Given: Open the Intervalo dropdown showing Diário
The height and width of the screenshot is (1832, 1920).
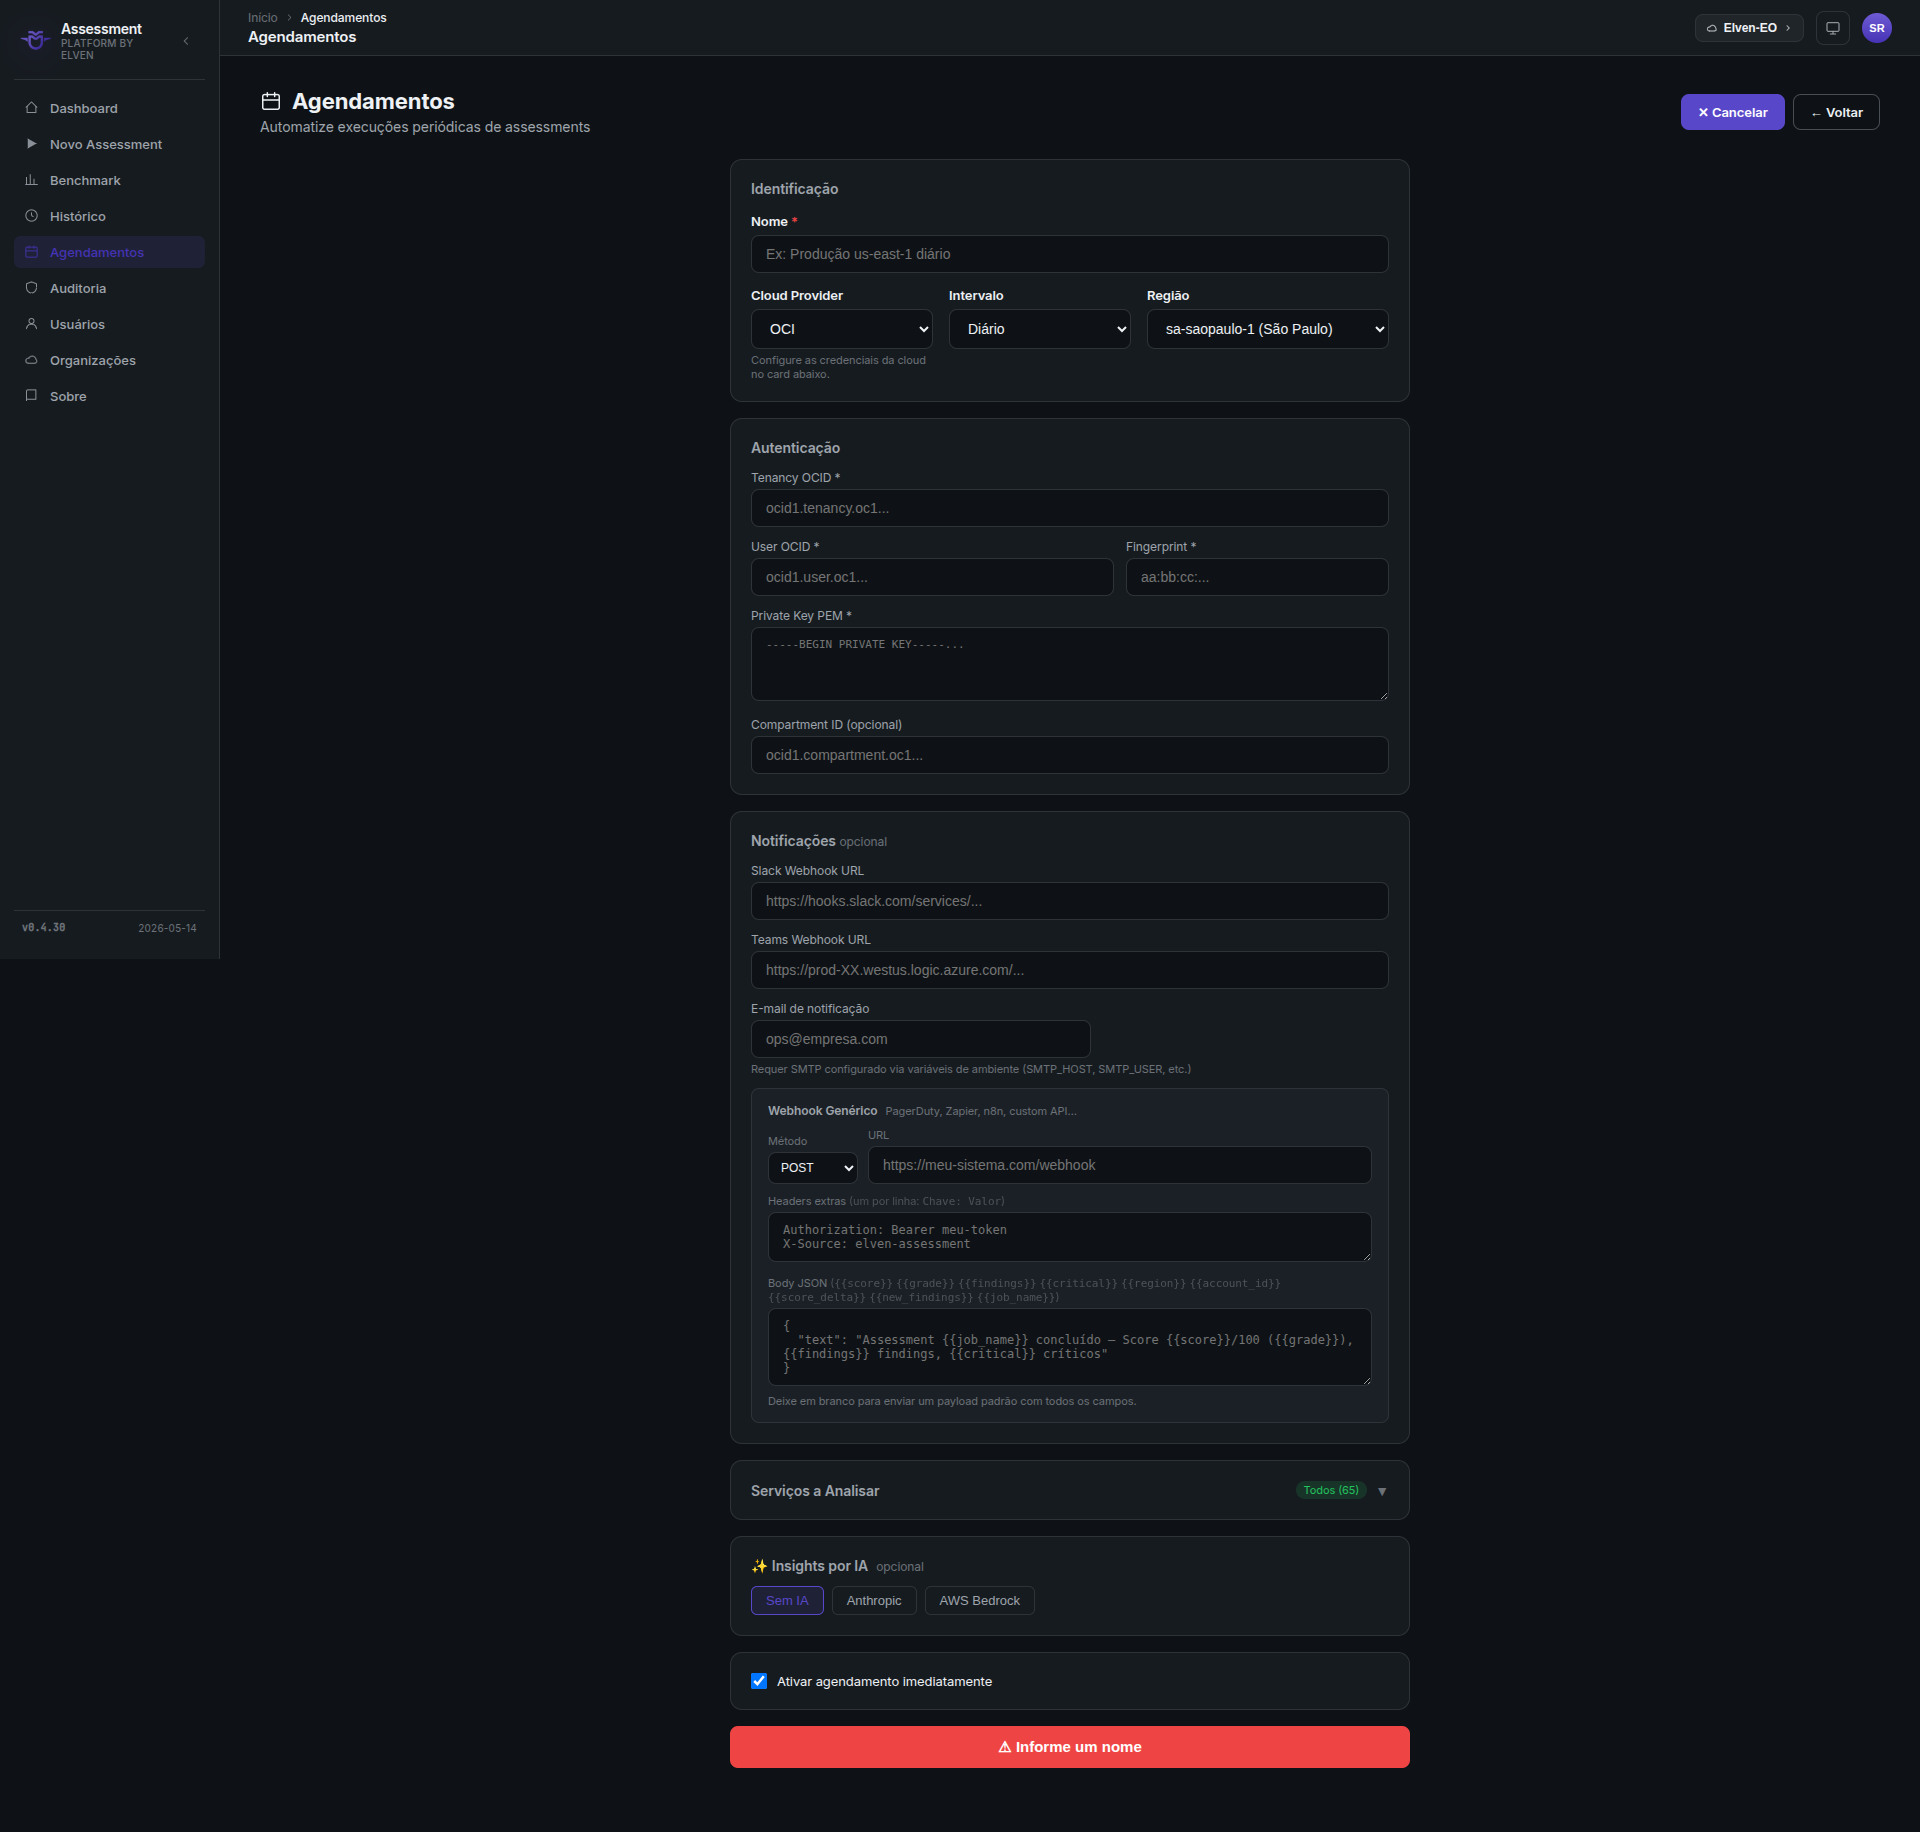Looking at the screenshot, I should point(1039,329).
